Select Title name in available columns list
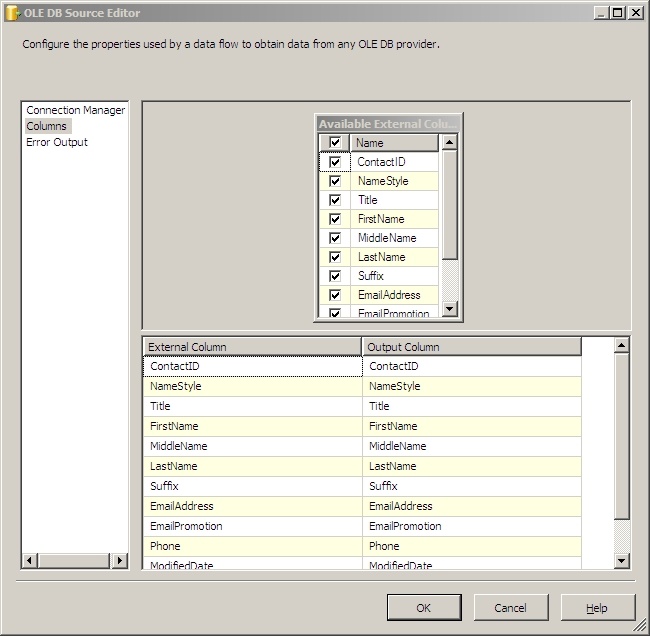Image resolution: width=650 pixels, height=636 pixels. click(394, 200)
